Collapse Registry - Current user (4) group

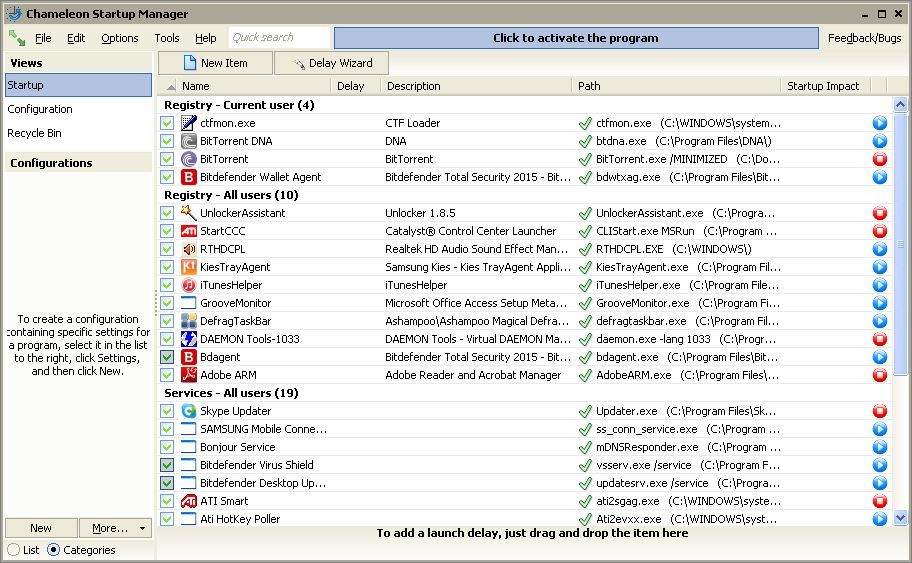click(239, 105)
